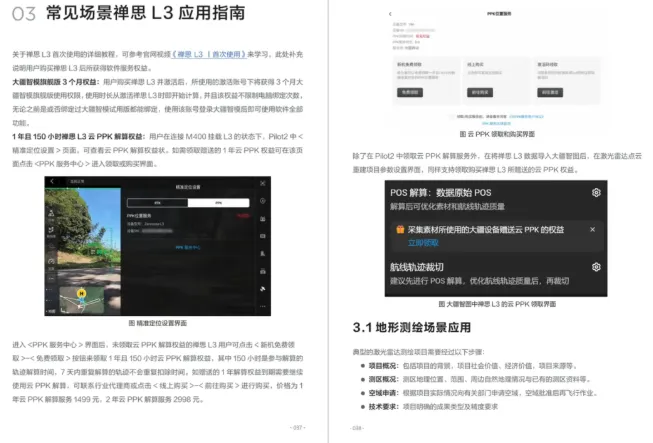Click the button in the 激活码领取 card
Image resolution: width=653 pixels, height=443 pixels.
[550, 92]
